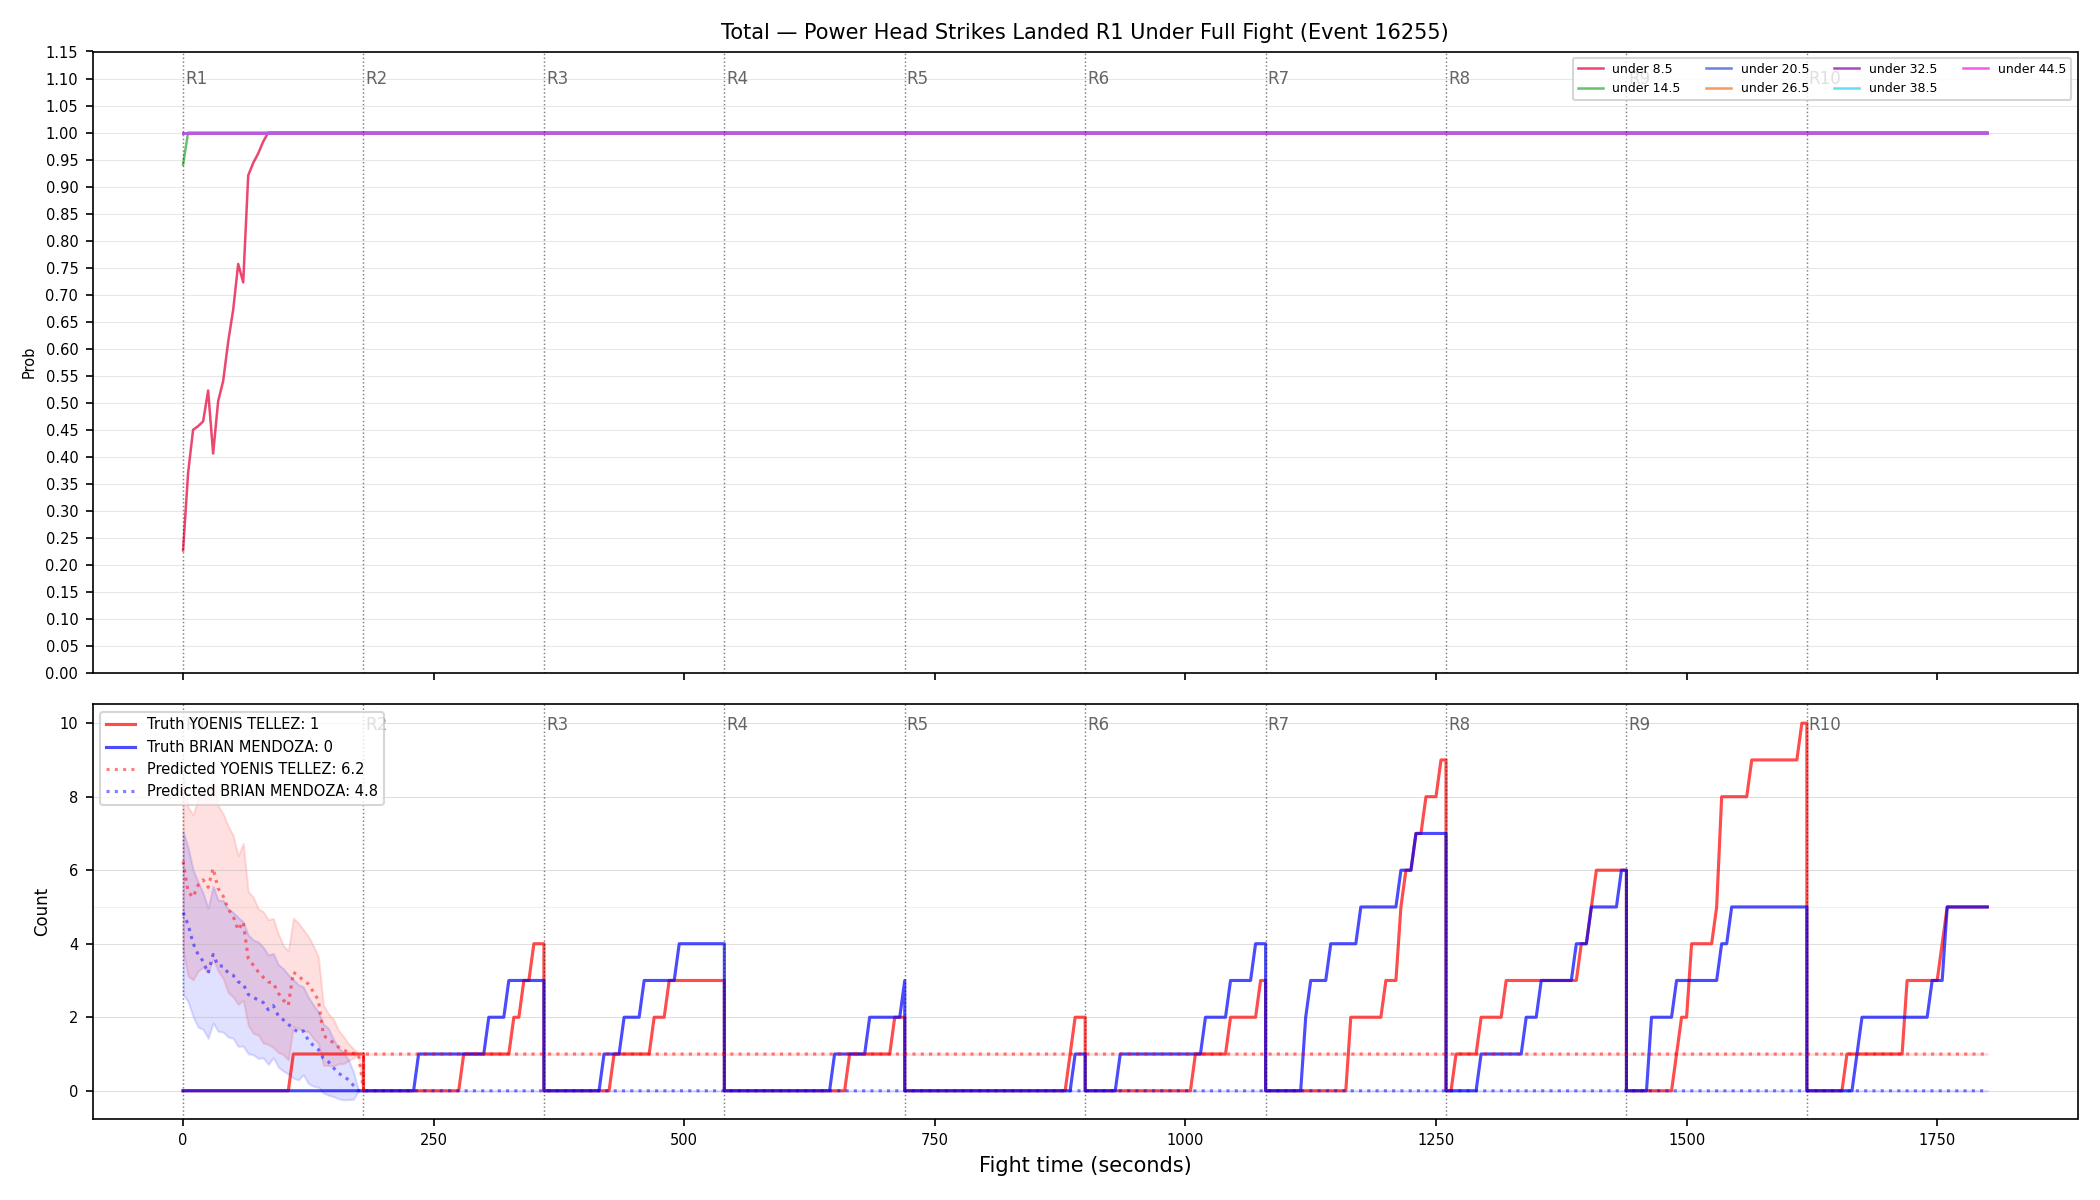Select the 'under 32.5' legend label
Image resolution: width=2100 pixels, height=1200 pixels.
coord(1903,69)
